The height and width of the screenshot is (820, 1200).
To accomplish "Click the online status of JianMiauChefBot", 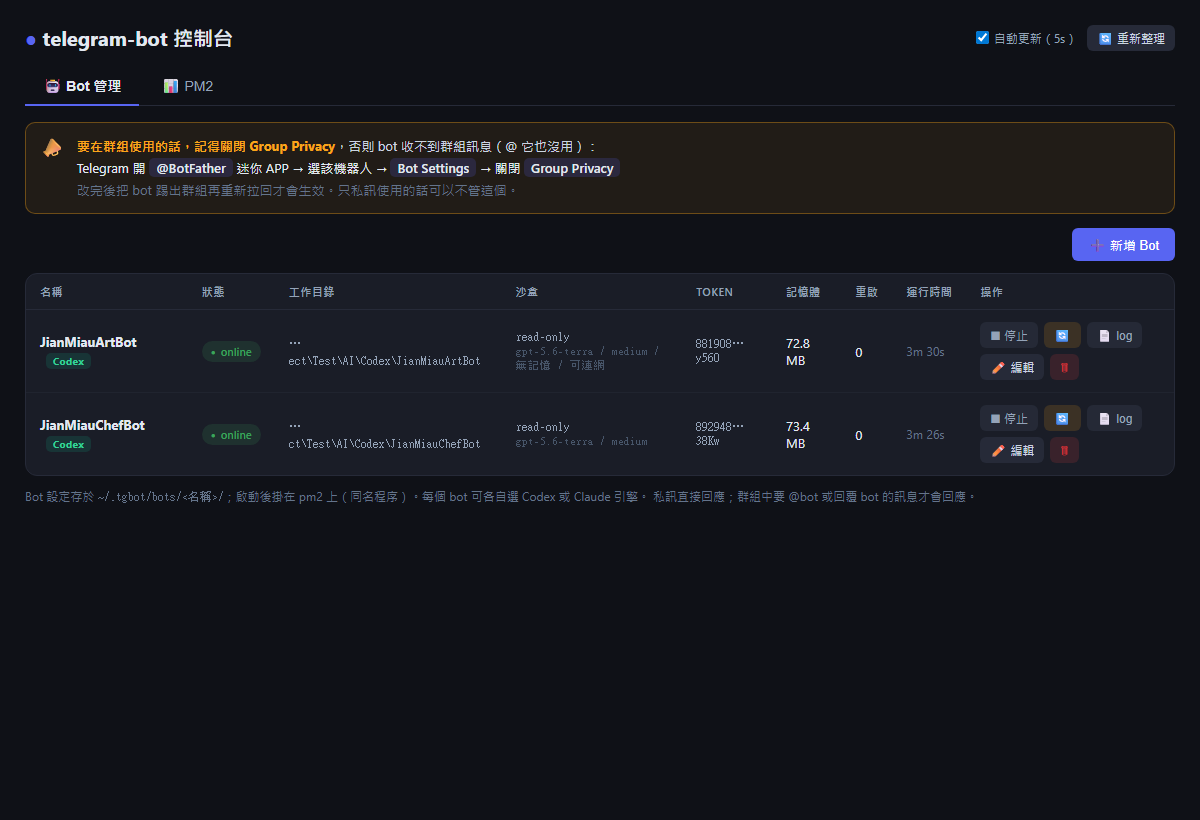I will 231,435.
